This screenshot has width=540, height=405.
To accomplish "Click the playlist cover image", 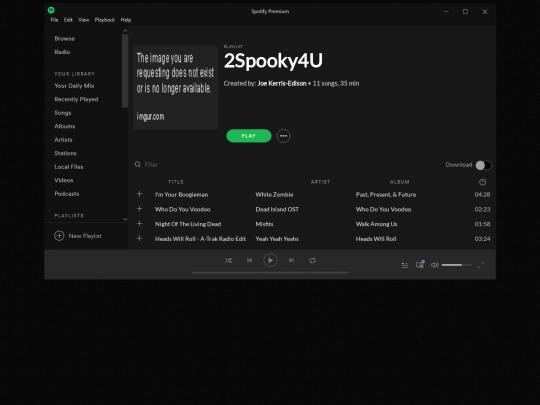I will coord(175,87).
